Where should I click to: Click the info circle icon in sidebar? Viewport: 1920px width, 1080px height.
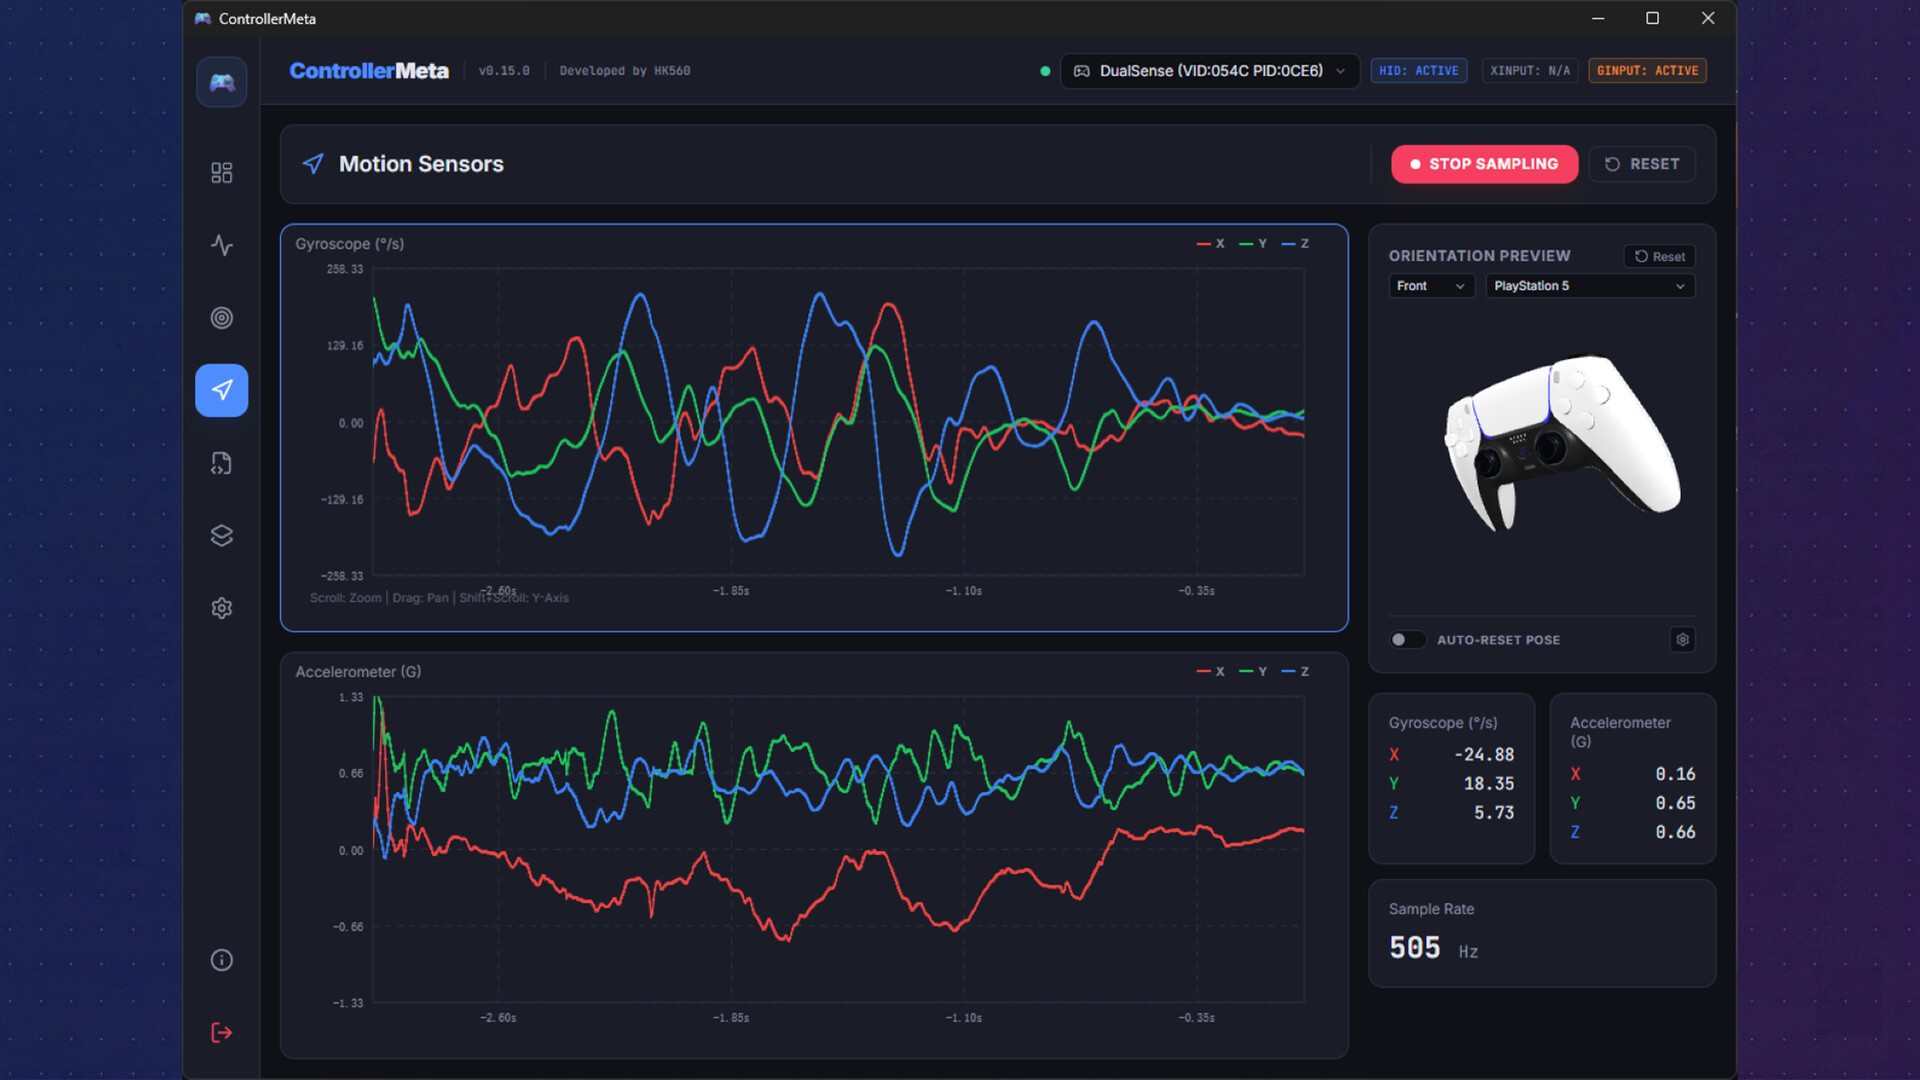(222, 960)
